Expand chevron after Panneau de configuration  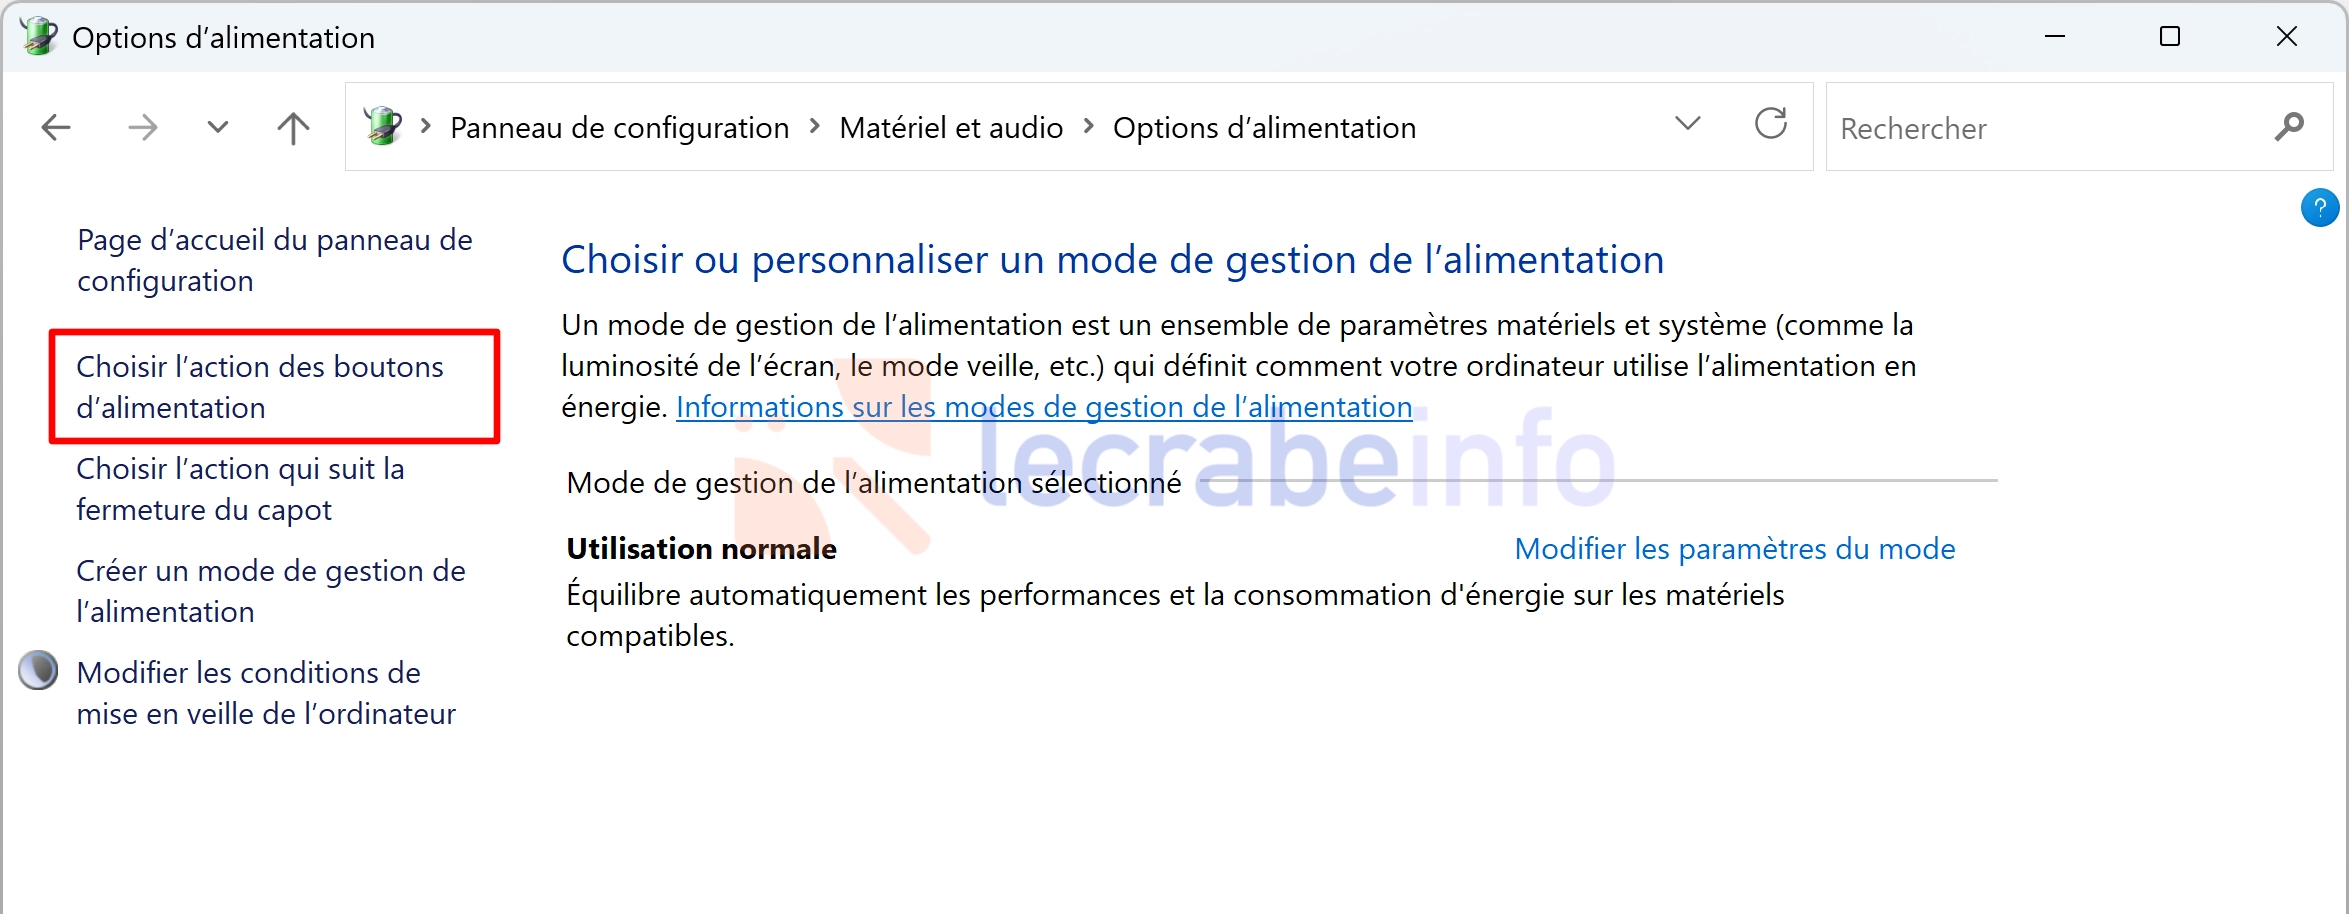[x=814, y=127]
